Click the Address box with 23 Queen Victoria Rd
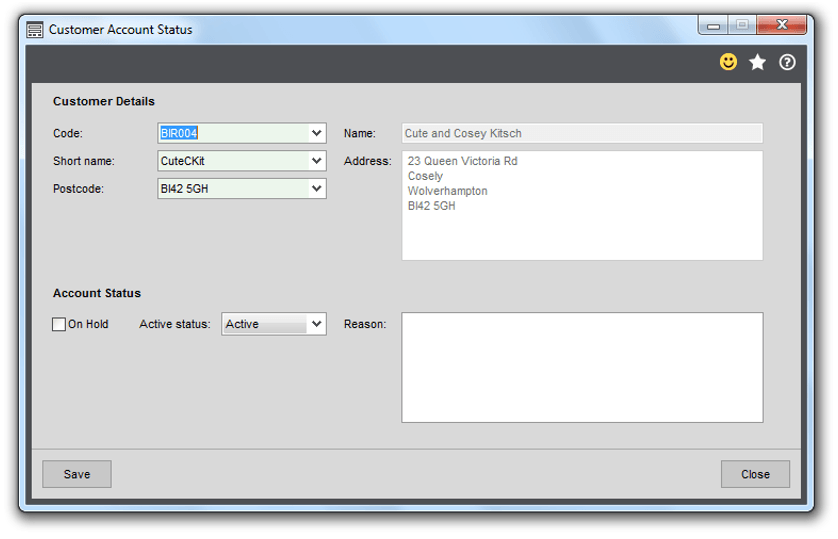The image size is (838, 539). (x=582, y=206)
